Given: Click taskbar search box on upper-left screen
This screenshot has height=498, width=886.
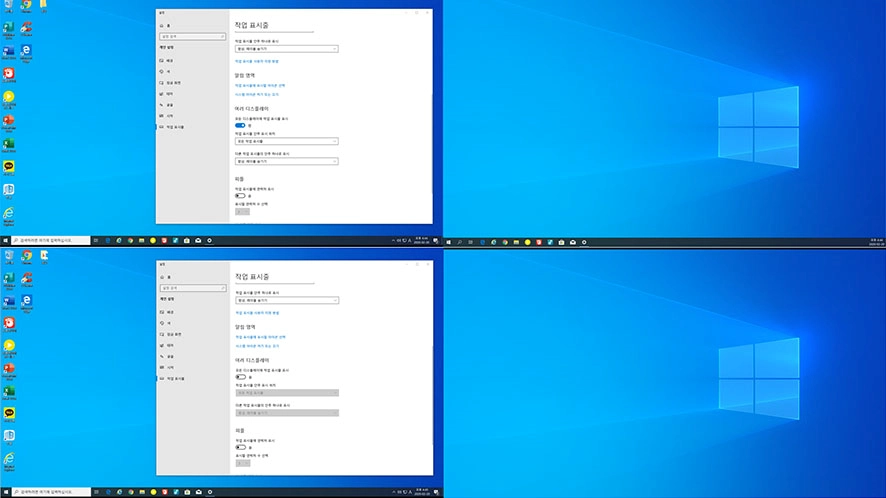Looking at the screenshot, I should coord(51,240).
